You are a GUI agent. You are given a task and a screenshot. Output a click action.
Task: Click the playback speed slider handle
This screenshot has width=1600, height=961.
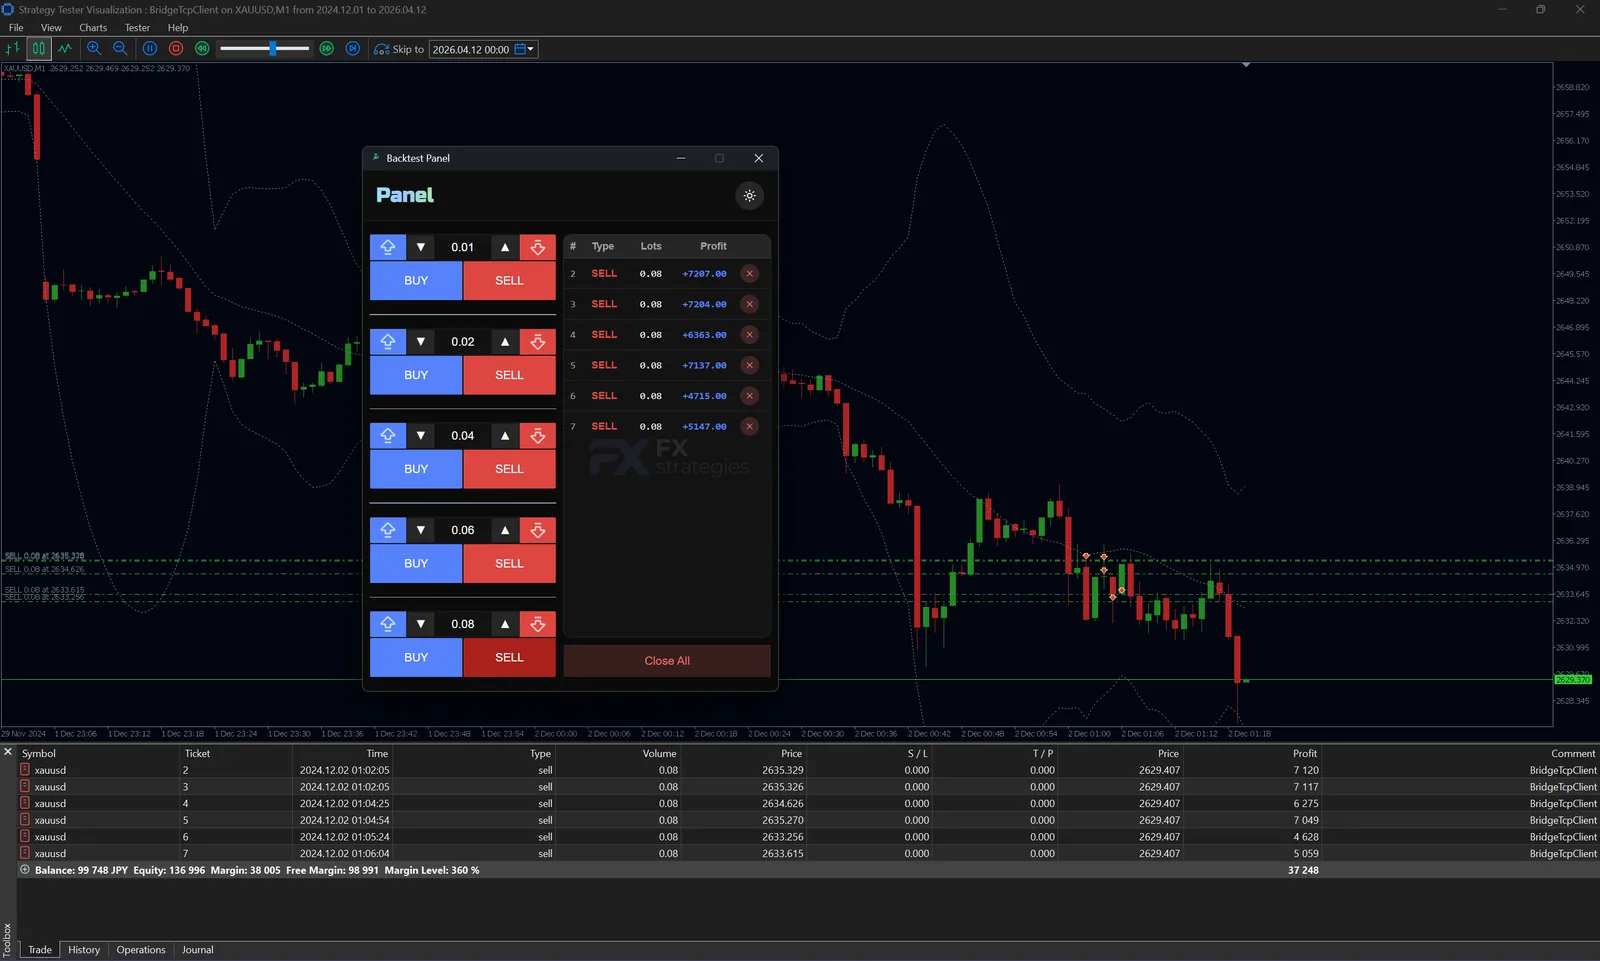tap(272, 48)
